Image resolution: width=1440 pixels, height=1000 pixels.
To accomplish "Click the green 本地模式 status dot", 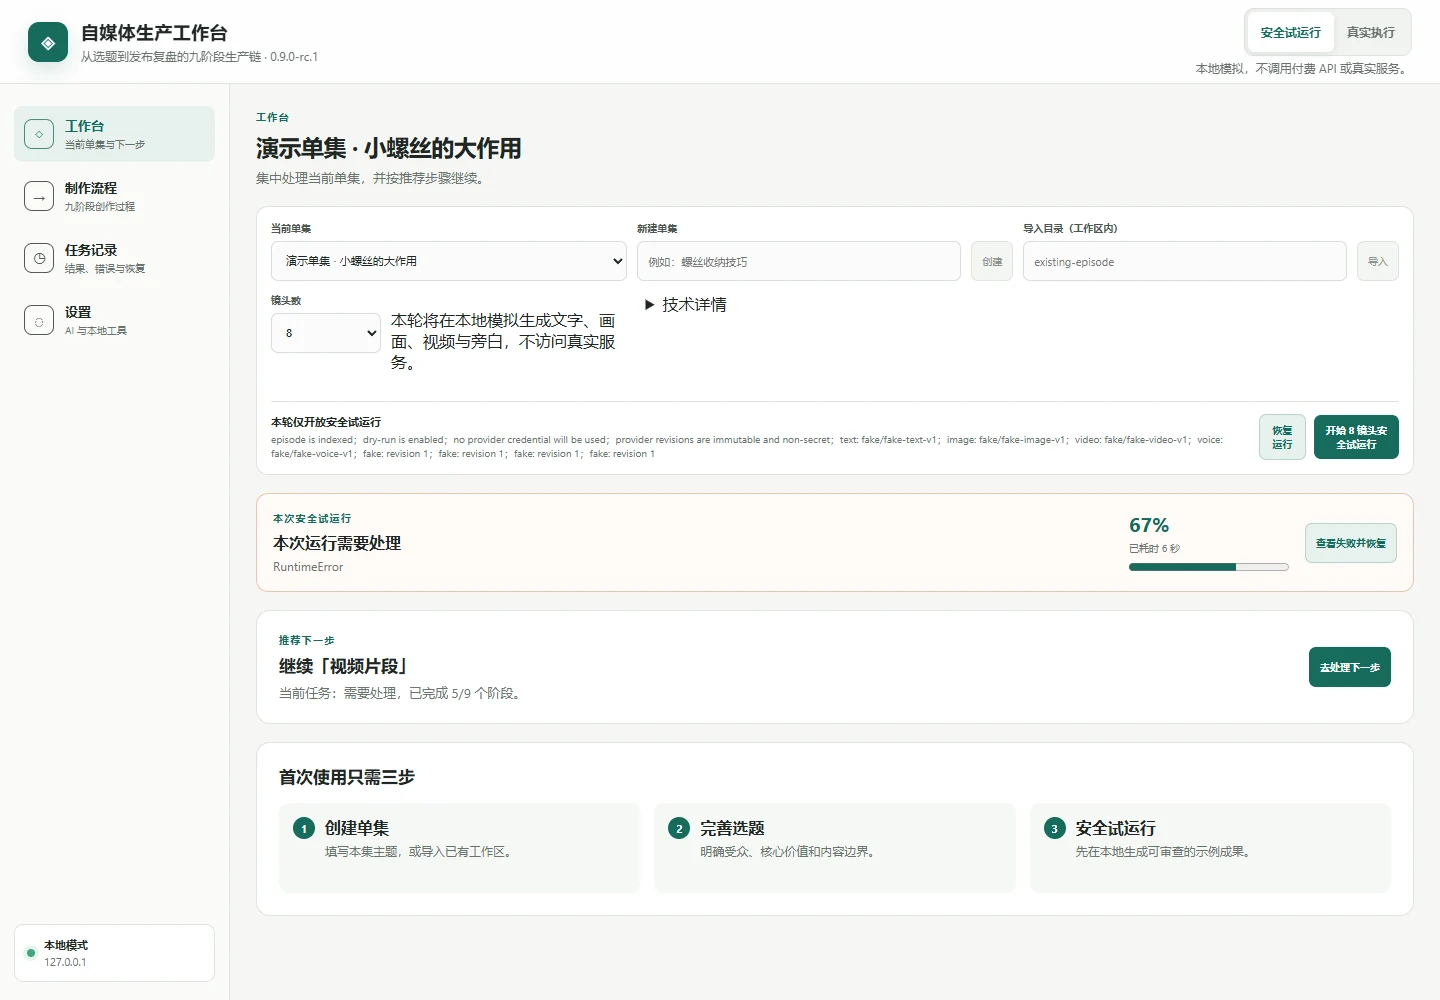I will pyautogui.click(x=31, y=953).
